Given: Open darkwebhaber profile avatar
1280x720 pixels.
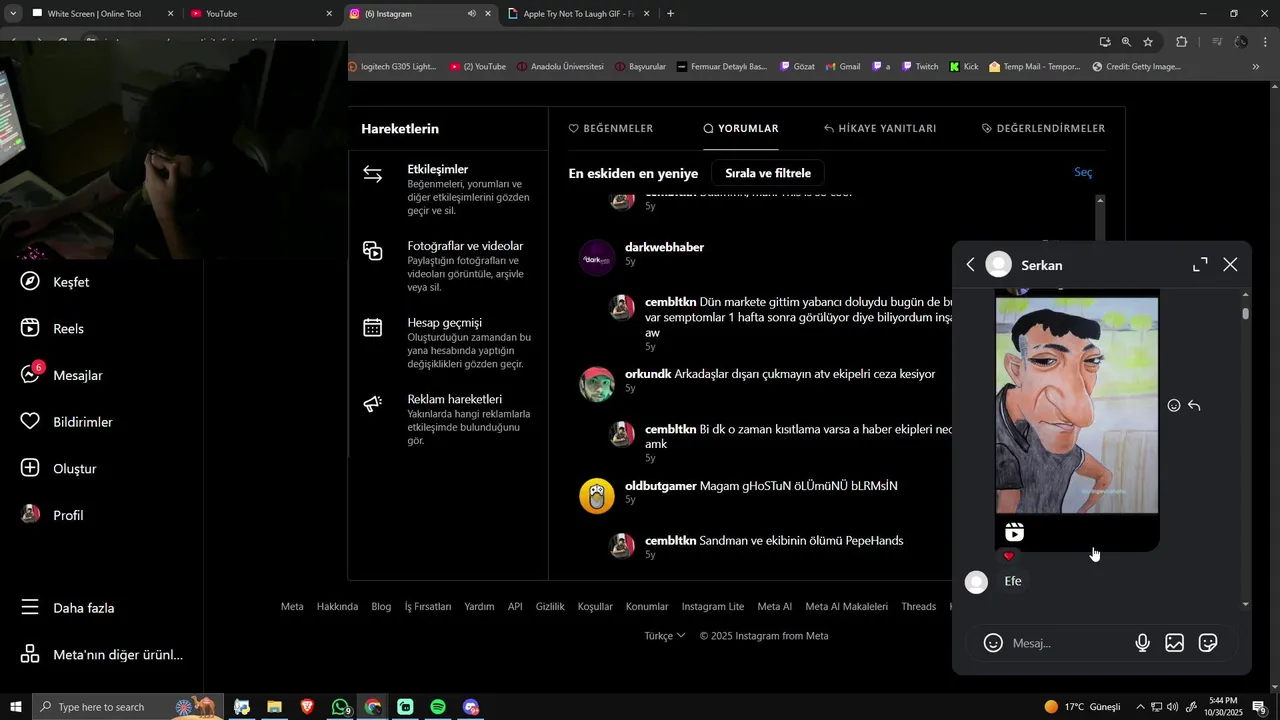Looking at the screenshot, I should coord(597,258).
